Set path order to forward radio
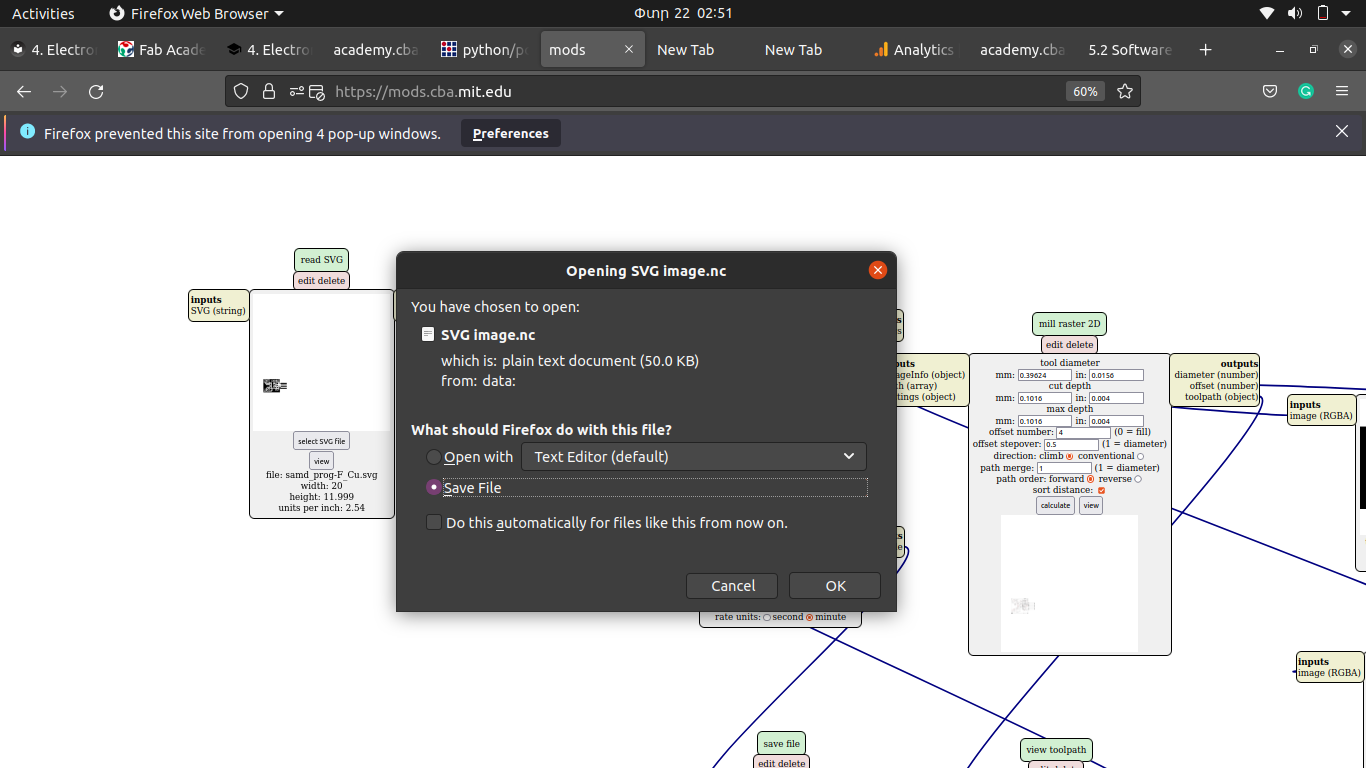 coord(1090,479)
